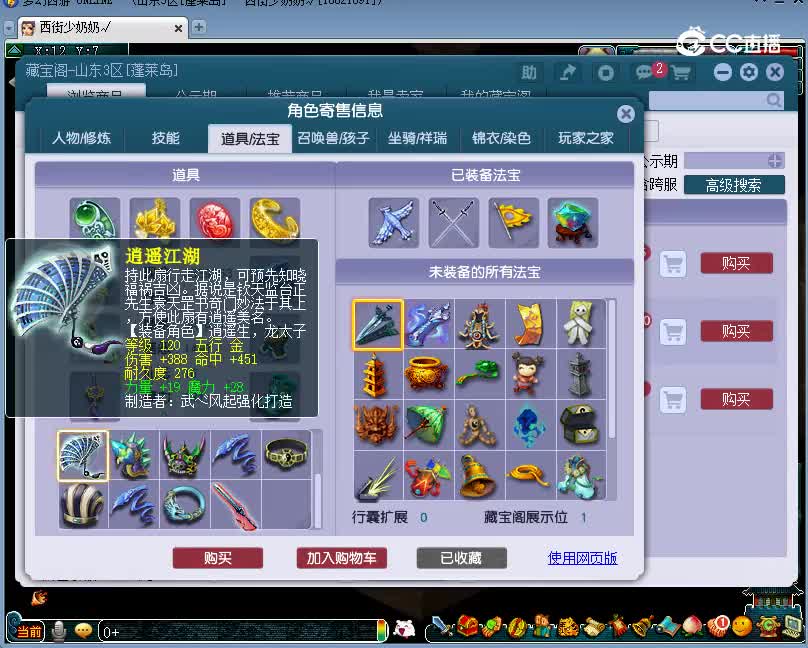Select the orange pagoda treasure icon

pyautogui.click(x=378, y=376)
